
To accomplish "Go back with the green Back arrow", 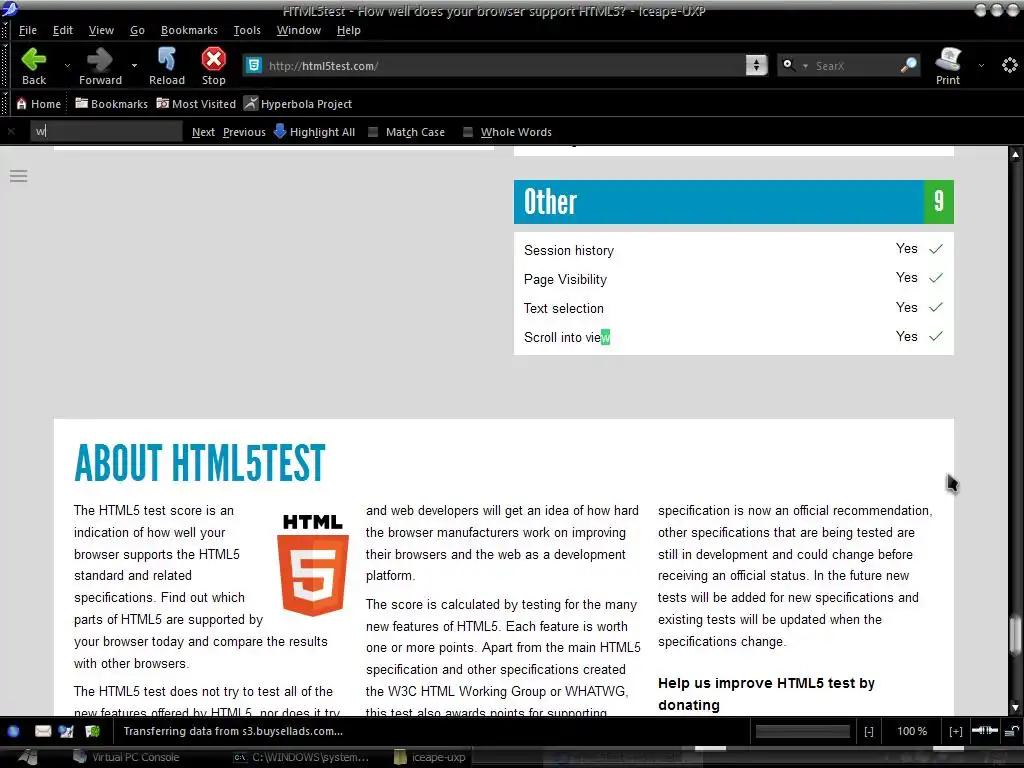I will click(x=34, y=66).
